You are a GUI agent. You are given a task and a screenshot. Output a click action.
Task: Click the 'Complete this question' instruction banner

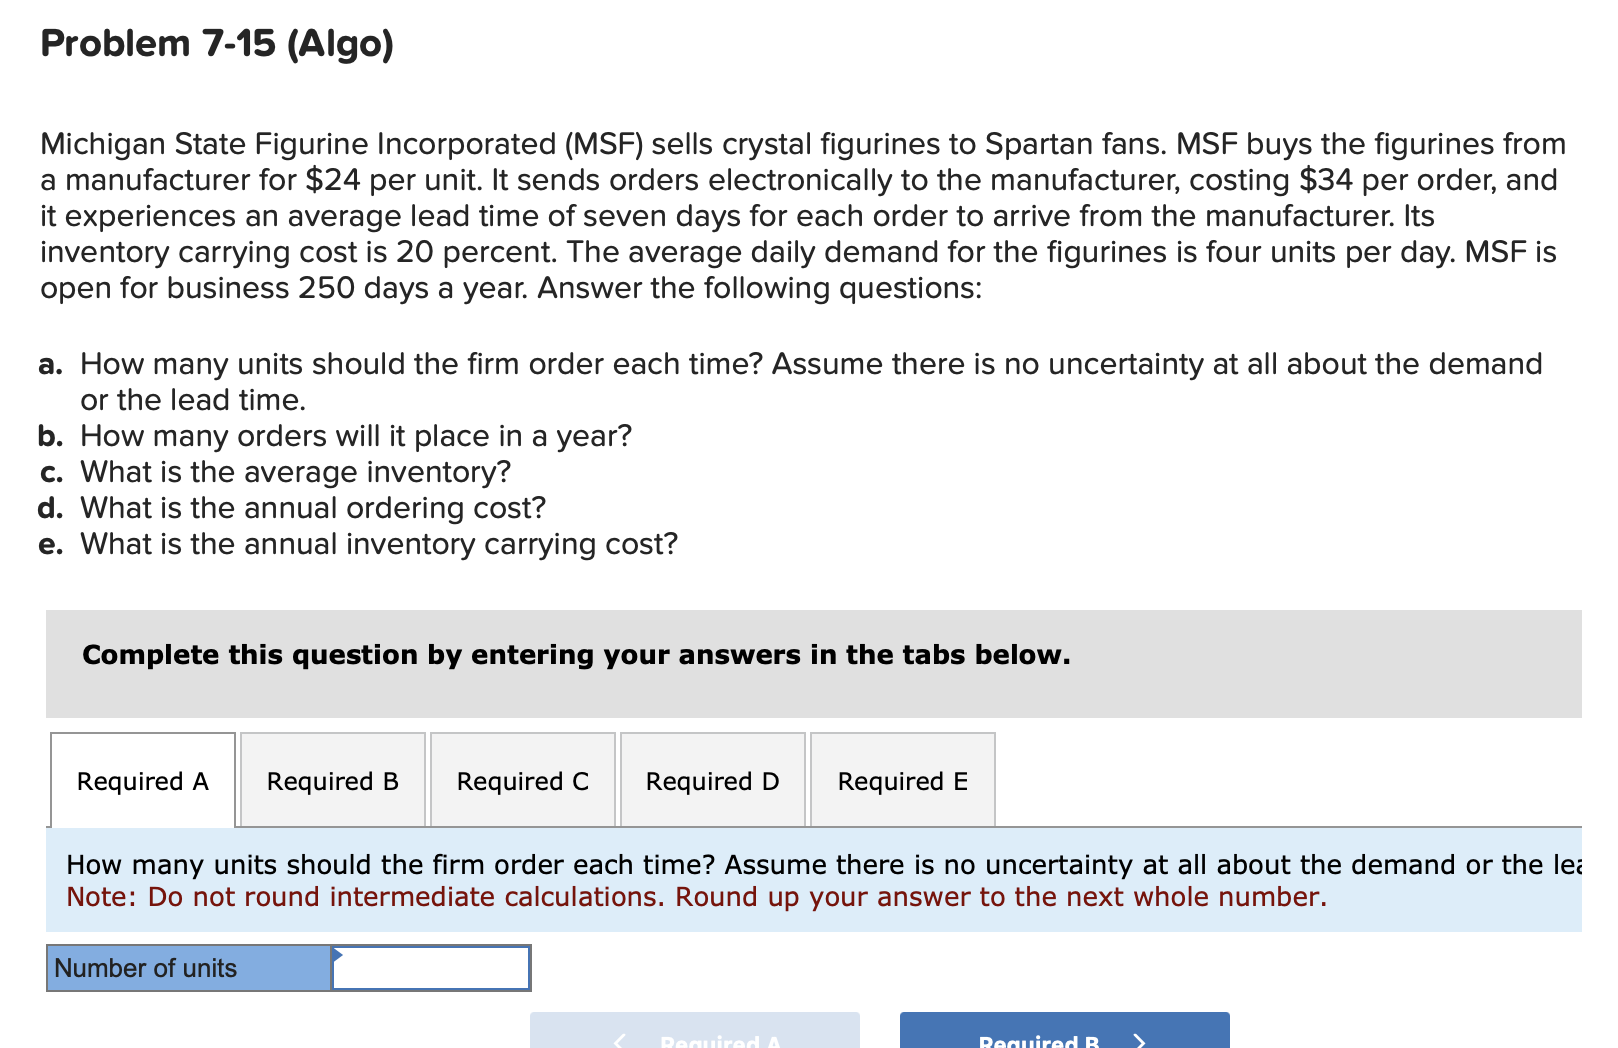(x=576, y=655)
